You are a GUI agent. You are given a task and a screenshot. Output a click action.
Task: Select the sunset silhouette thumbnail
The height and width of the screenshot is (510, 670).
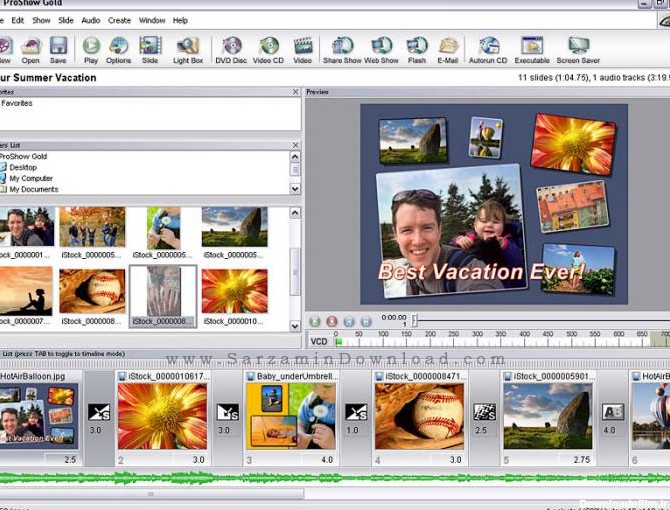coord(26,291)
